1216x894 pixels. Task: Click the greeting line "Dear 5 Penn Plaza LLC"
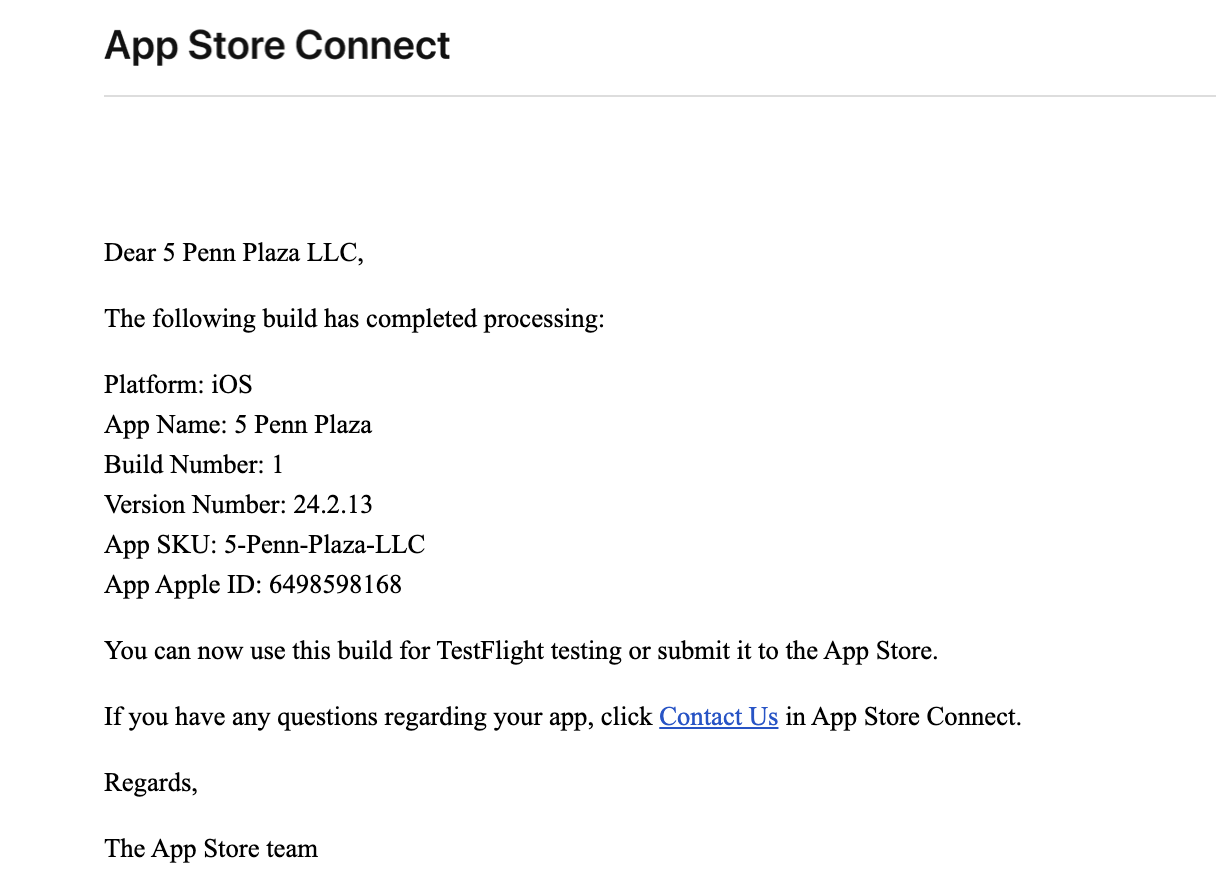point(233,253)
